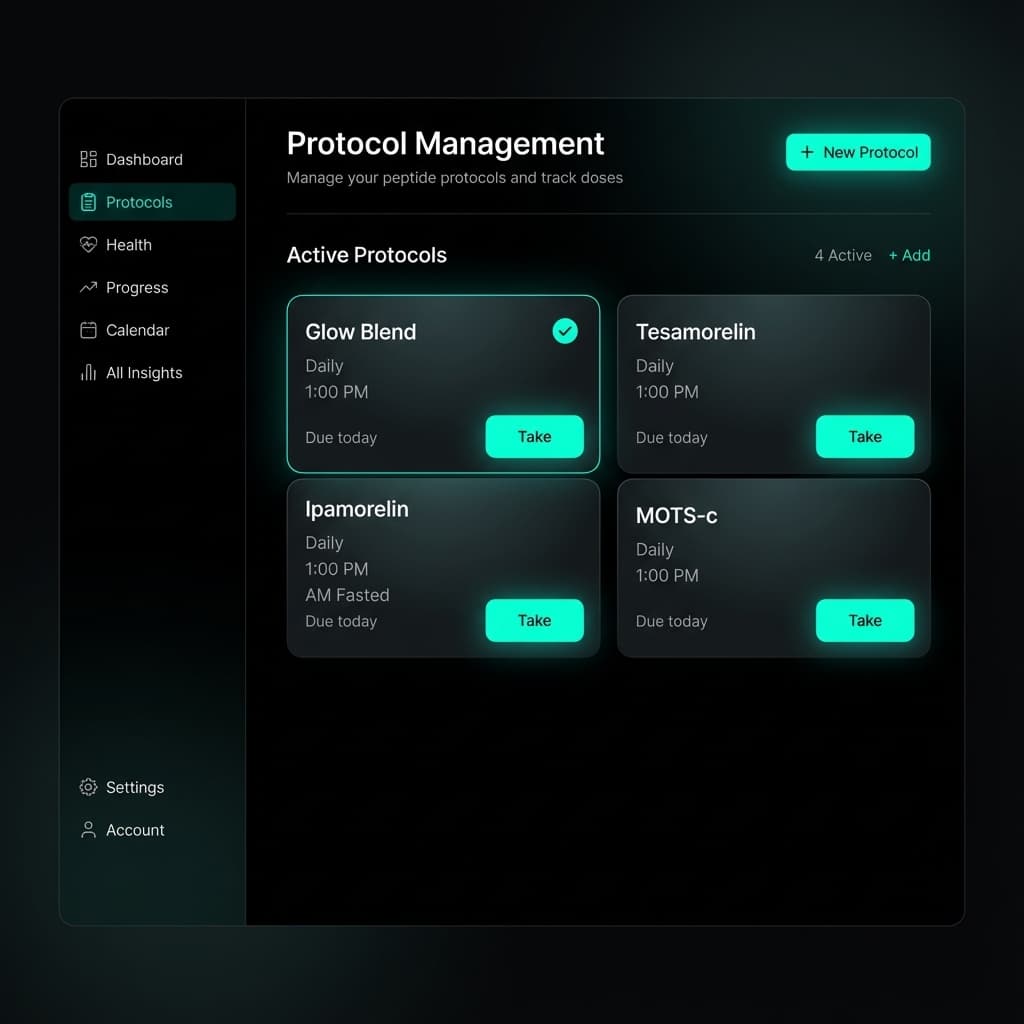Image resolution: width=1024 pixels, height=1024 pixels.
Task: Toggle the Glow Blend checkmark
Action: coord(565,331)
